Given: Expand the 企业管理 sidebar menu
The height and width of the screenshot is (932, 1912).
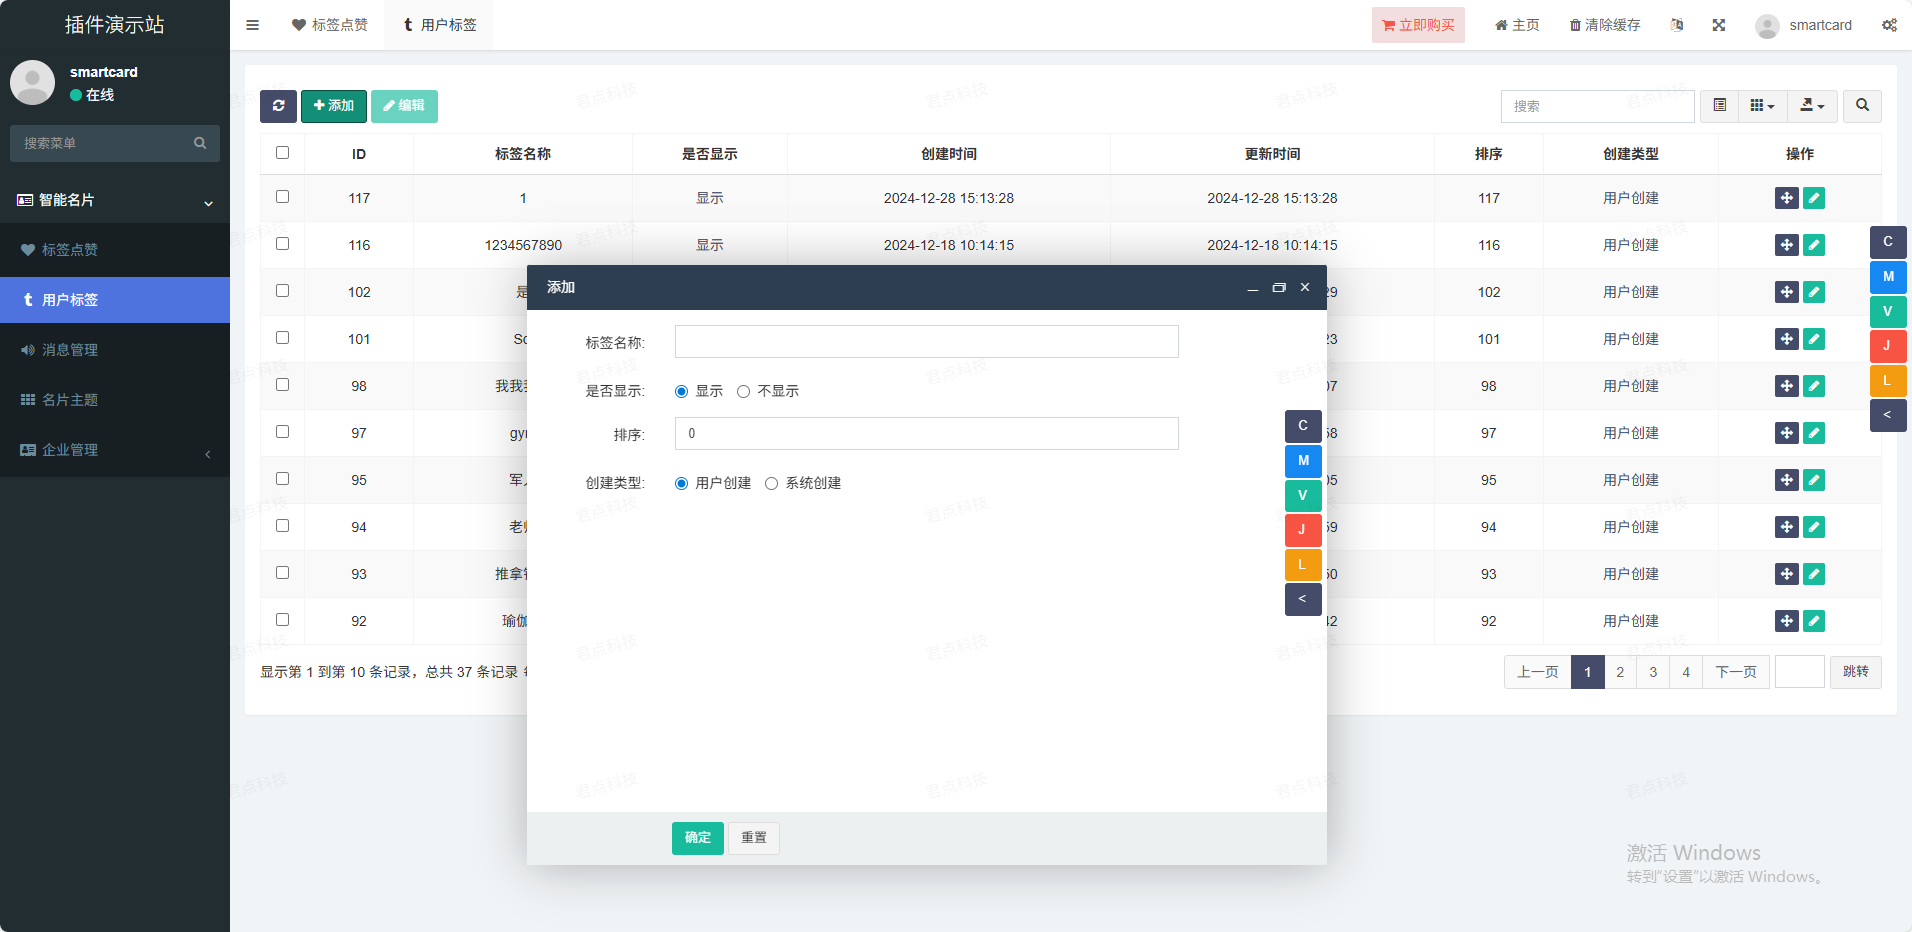Looking at the screenshot, I should tap(115, 450).
